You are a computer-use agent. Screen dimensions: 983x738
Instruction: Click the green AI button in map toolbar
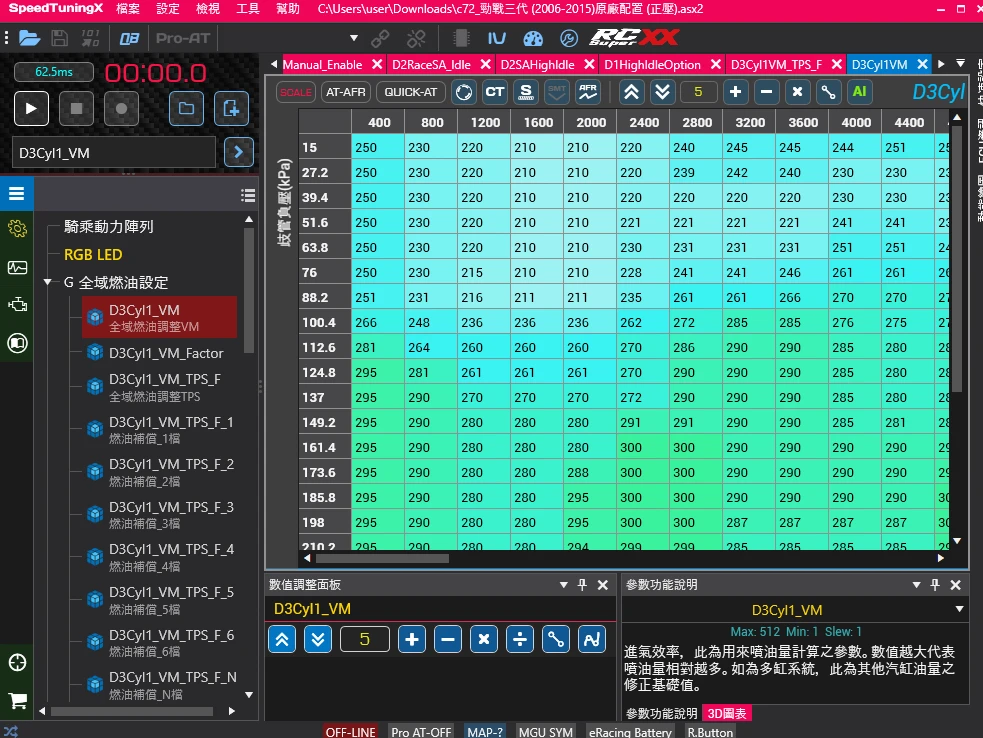coord(859,92)
